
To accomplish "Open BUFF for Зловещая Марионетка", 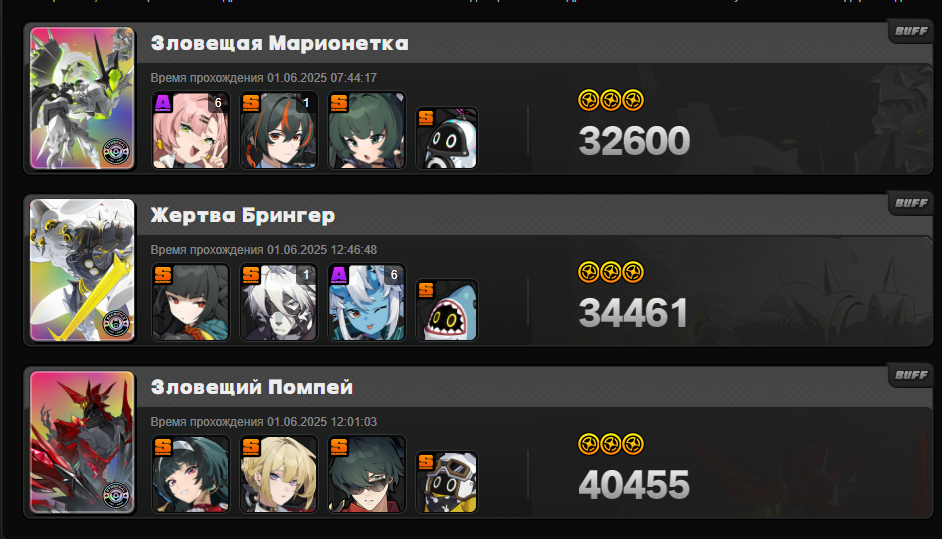I will [x=911, y=31].
